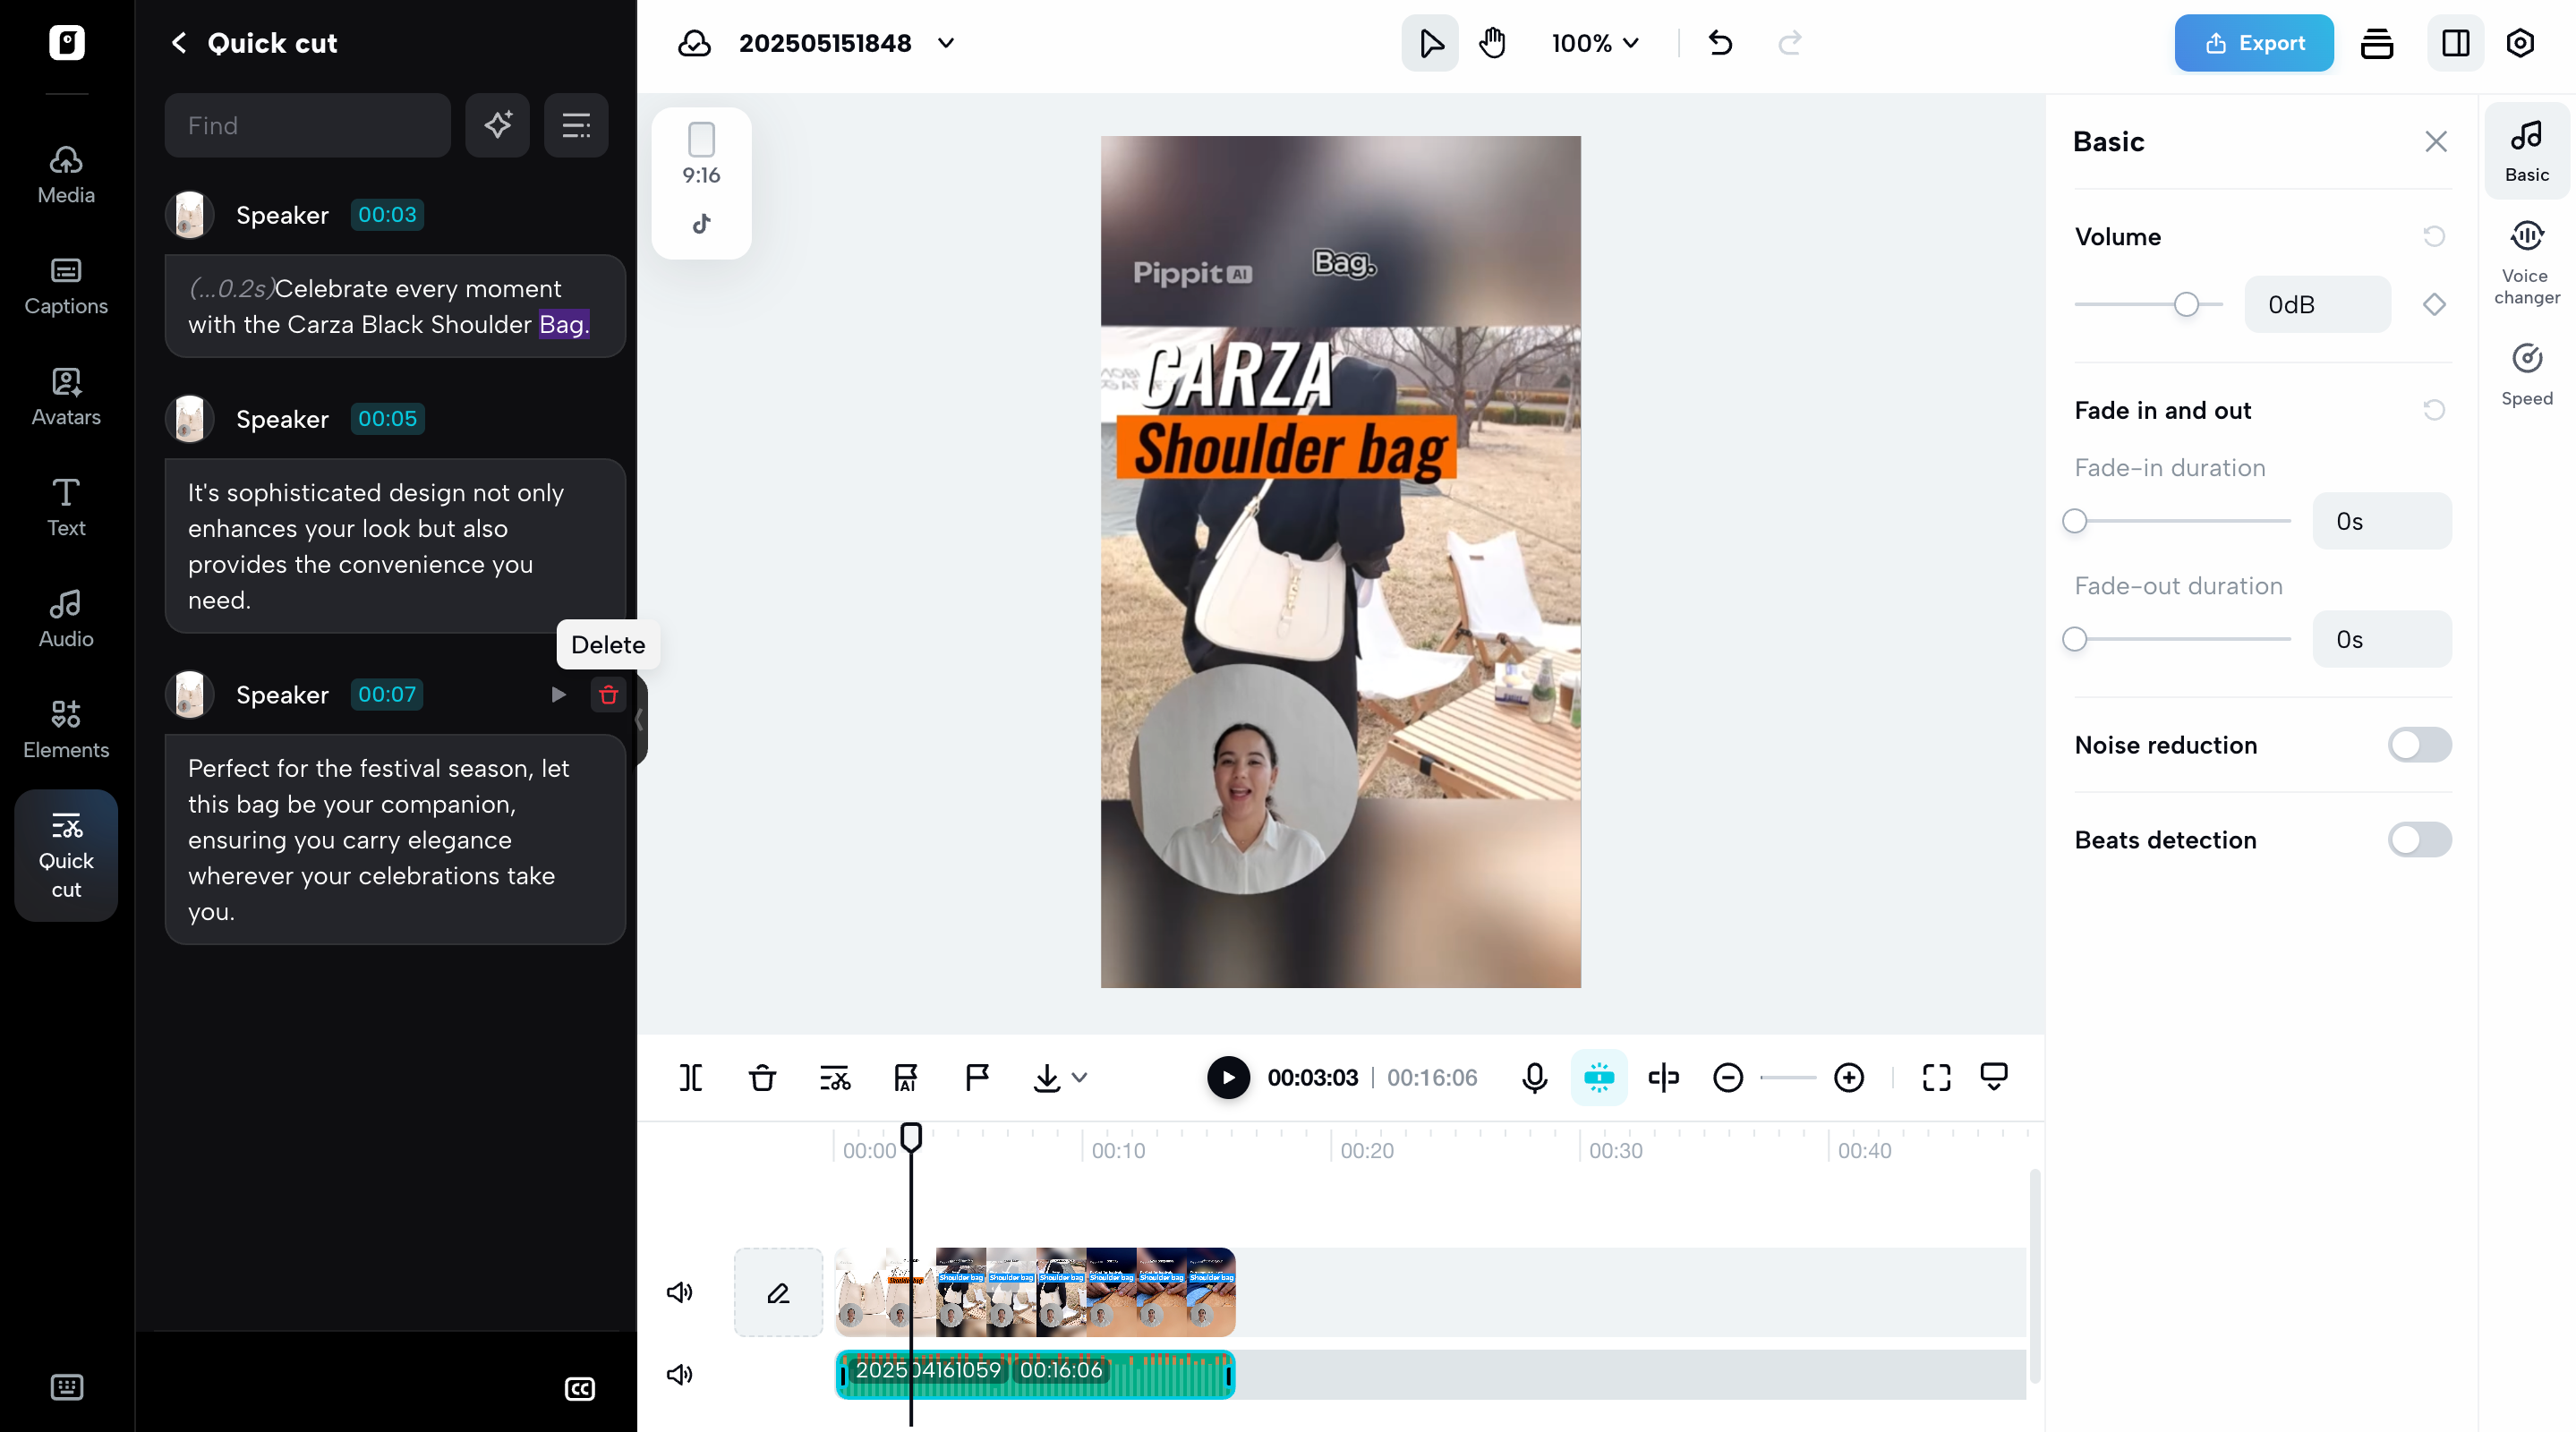2576x1432 pixels.
Task: Enable Beats detection
Action: tap(2420, 840)
